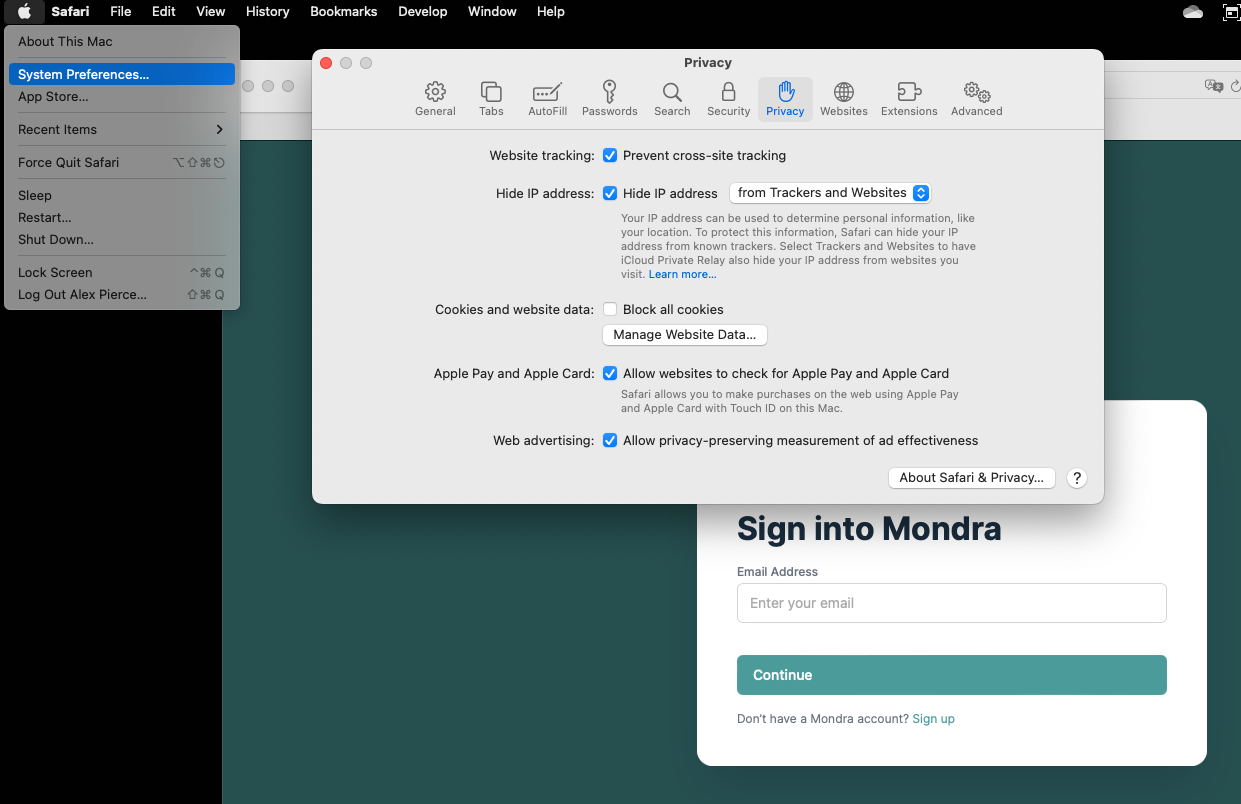Choose Sleep from Apple menu

(x=122, y=195)
